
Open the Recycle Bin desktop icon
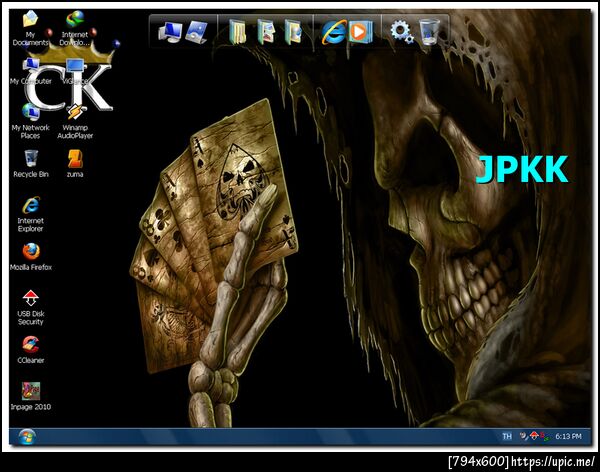pyautogui.click(x=31, y=164)
